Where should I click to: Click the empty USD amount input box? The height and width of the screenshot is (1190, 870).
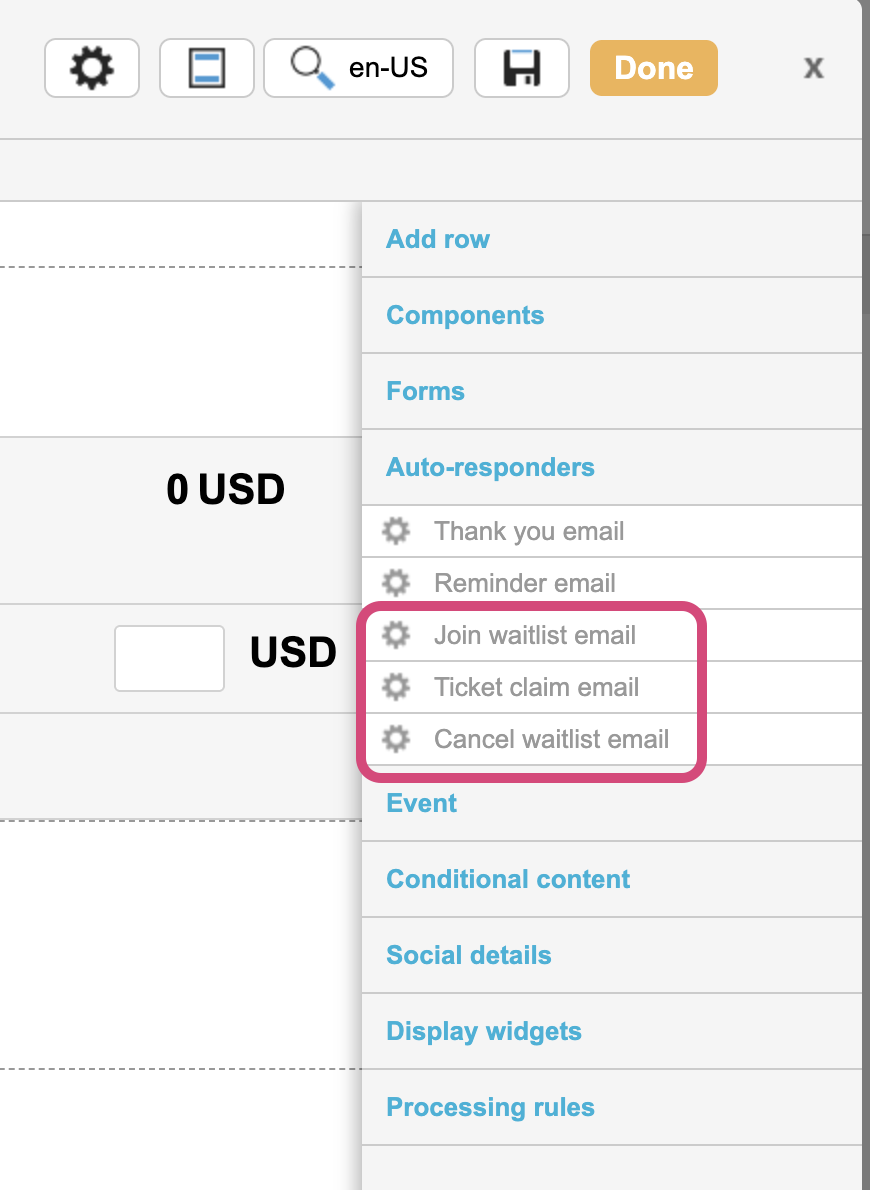(x=169, y=658)
